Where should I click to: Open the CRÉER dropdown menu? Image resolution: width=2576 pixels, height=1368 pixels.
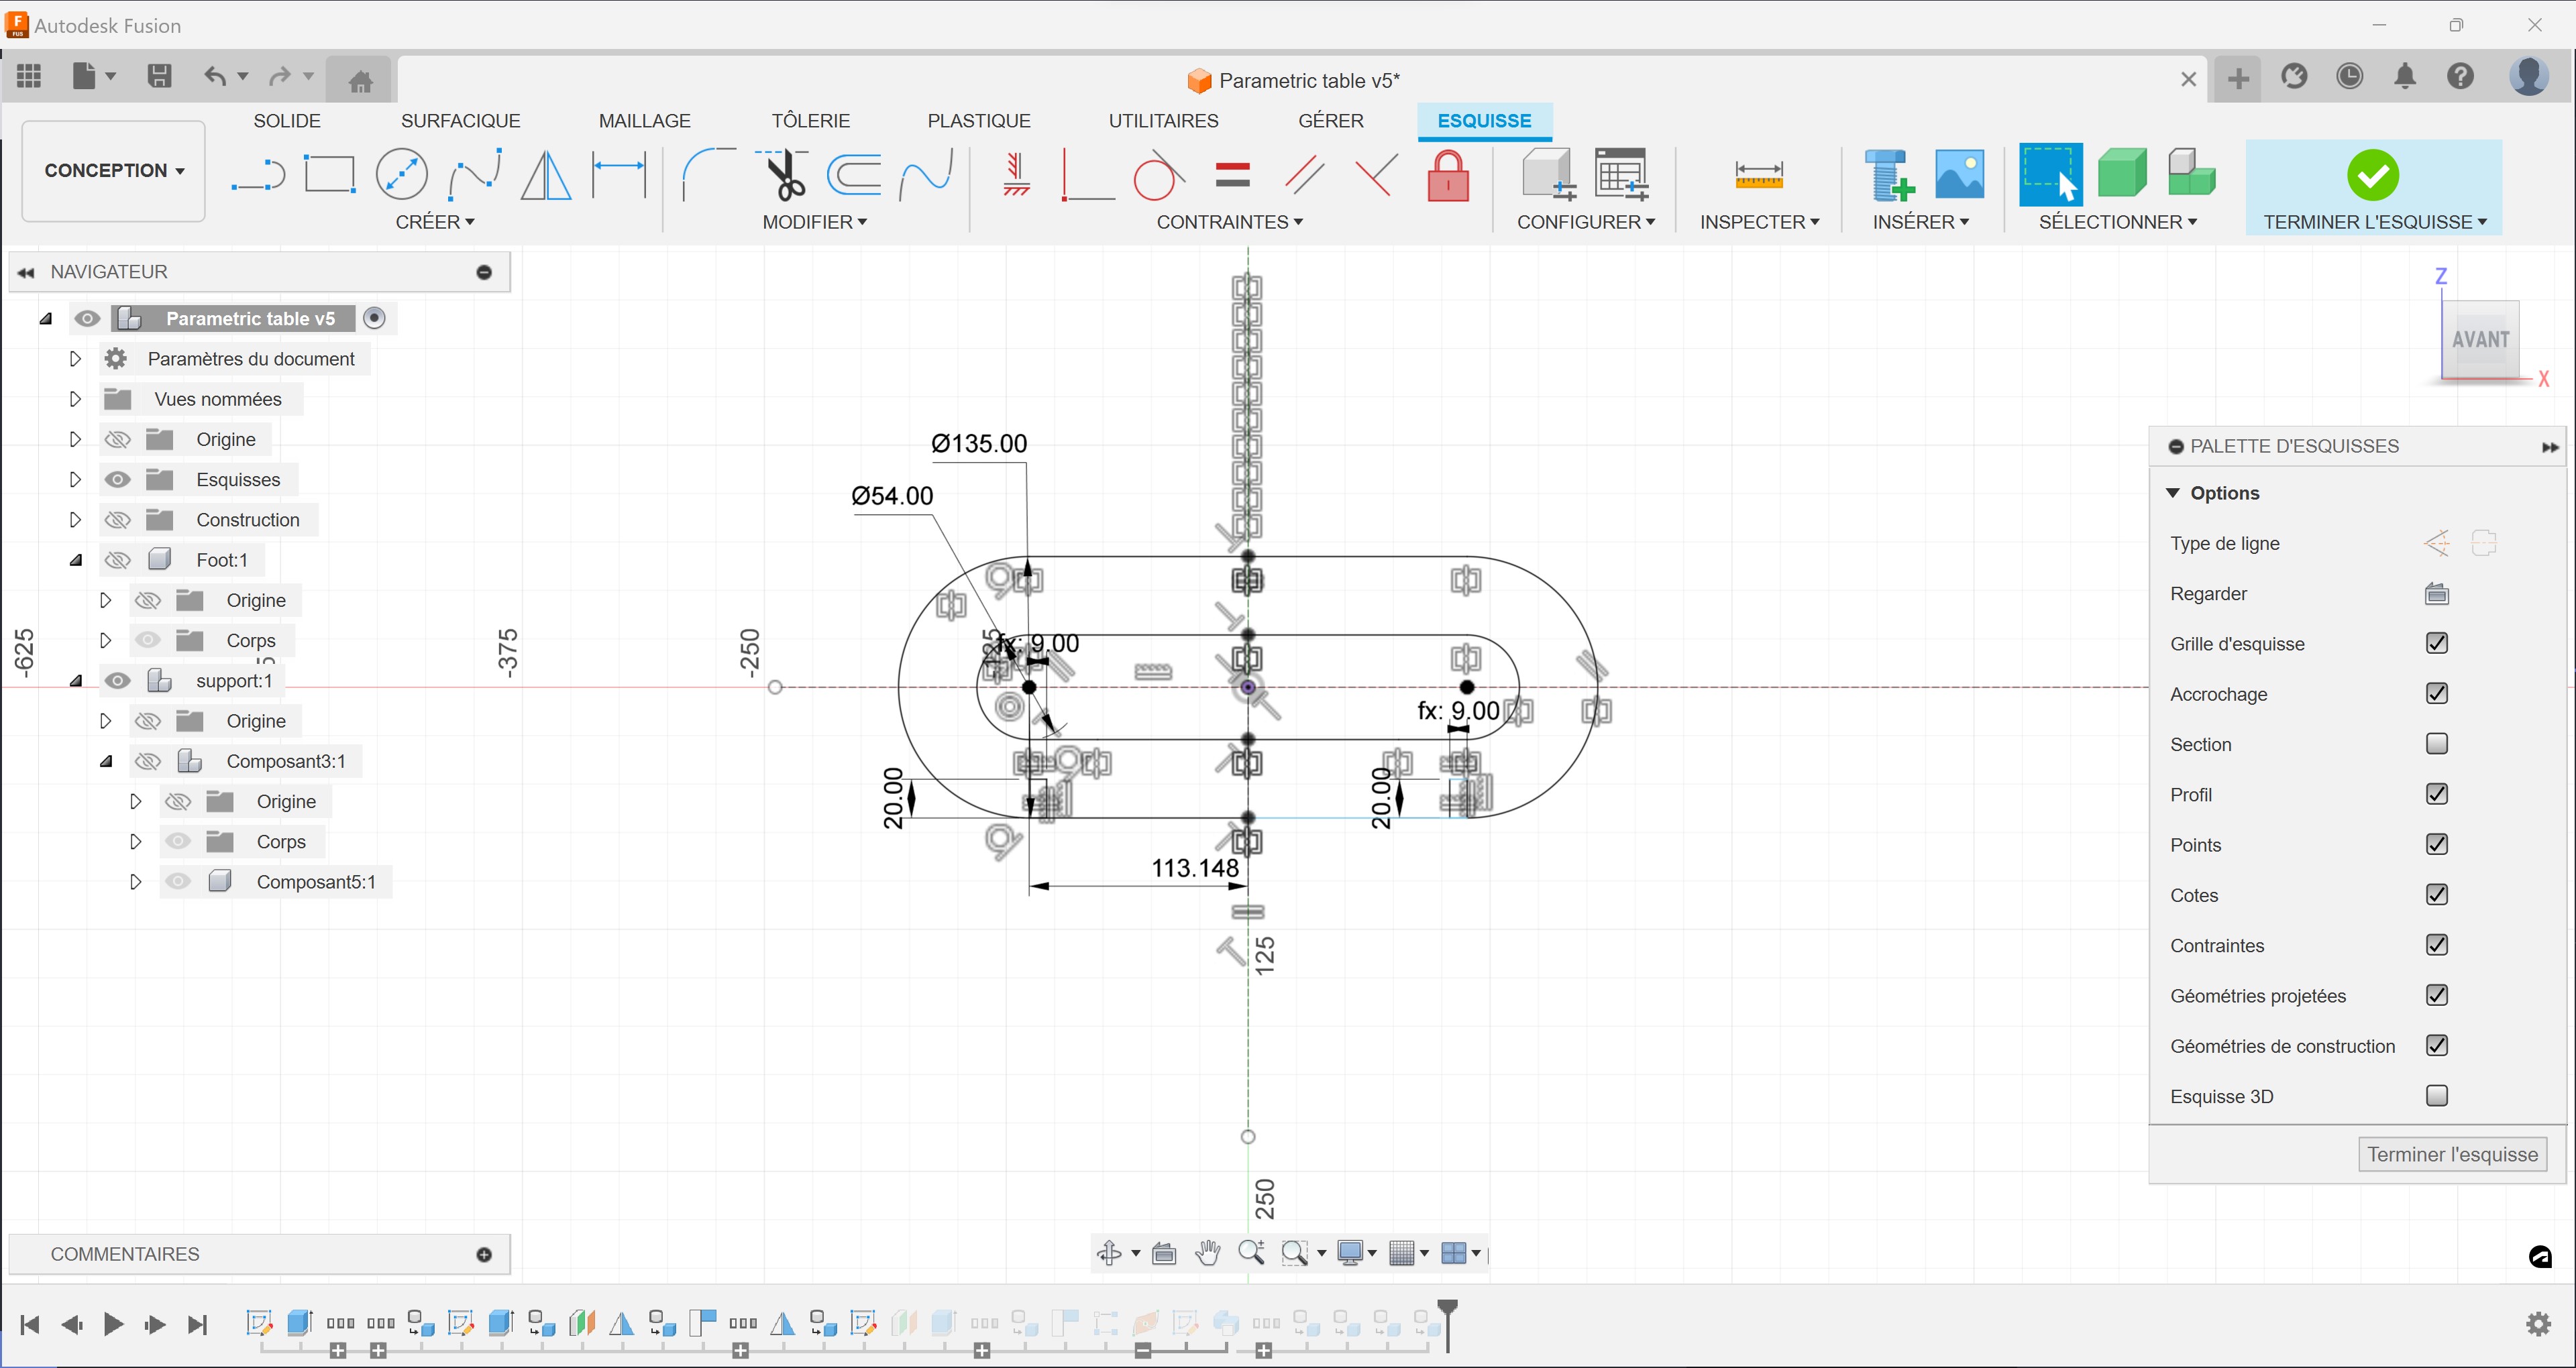point(435,222)
